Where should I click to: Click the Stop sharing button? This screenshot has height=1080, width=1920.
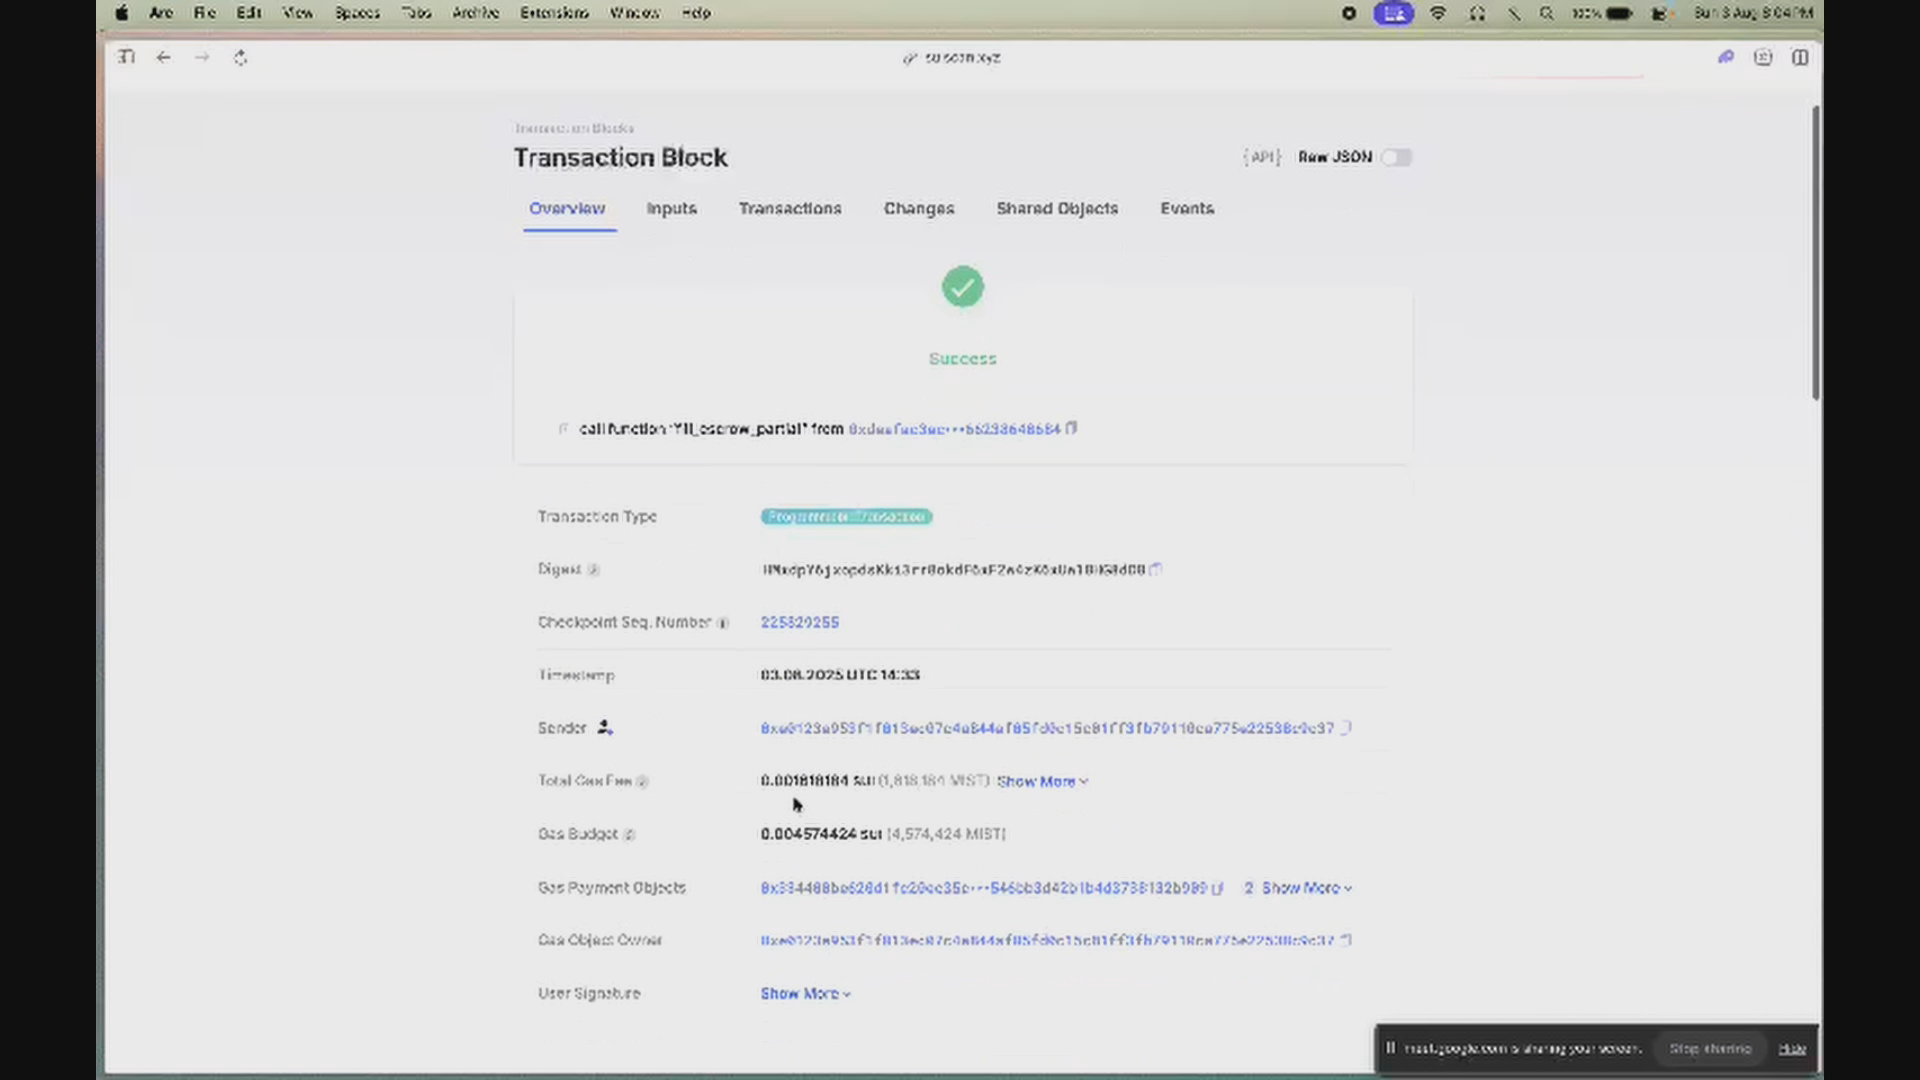click(1710, 1049)
